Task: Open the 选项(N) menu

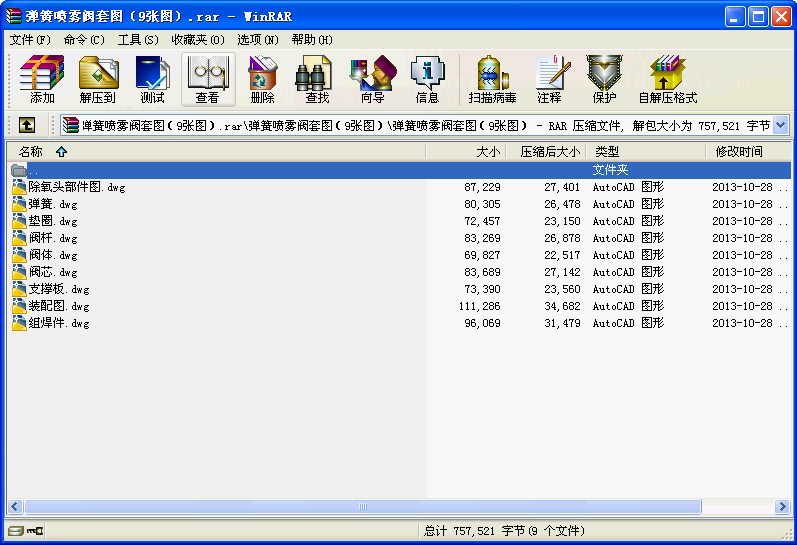Action: click(x=257, y=40)
